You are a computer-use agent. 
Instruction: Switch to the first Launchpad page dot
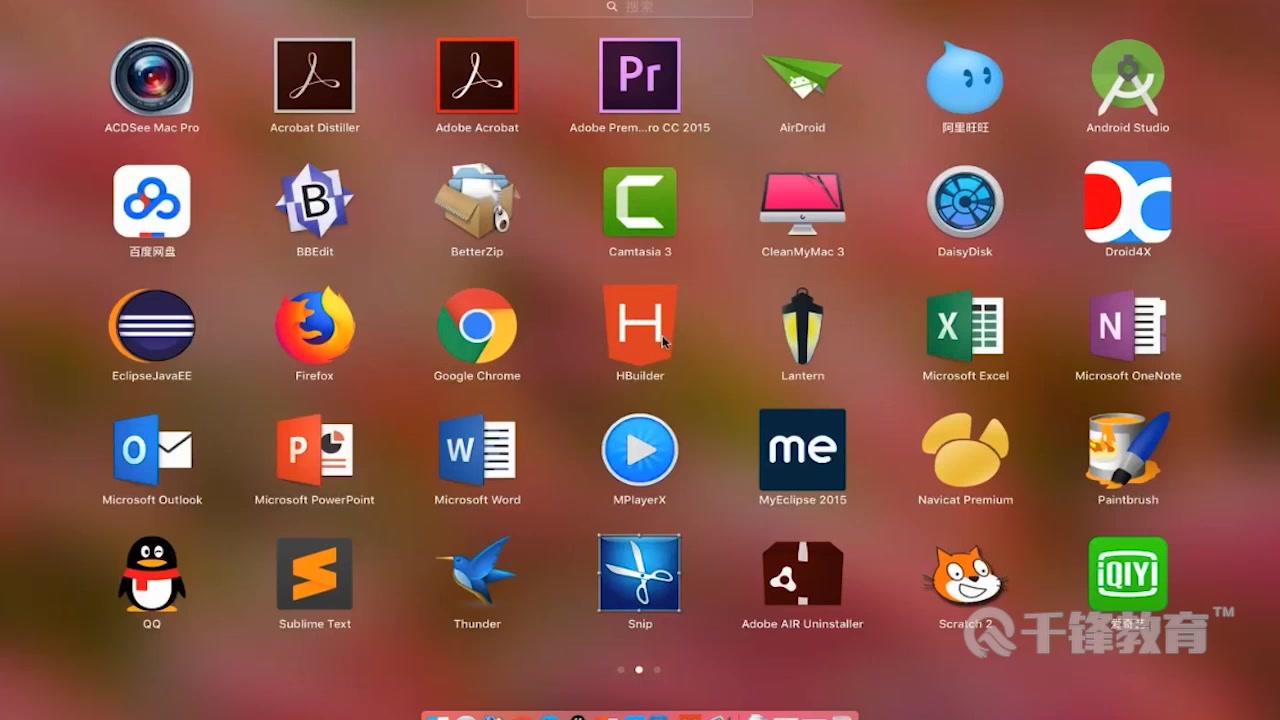621,670
